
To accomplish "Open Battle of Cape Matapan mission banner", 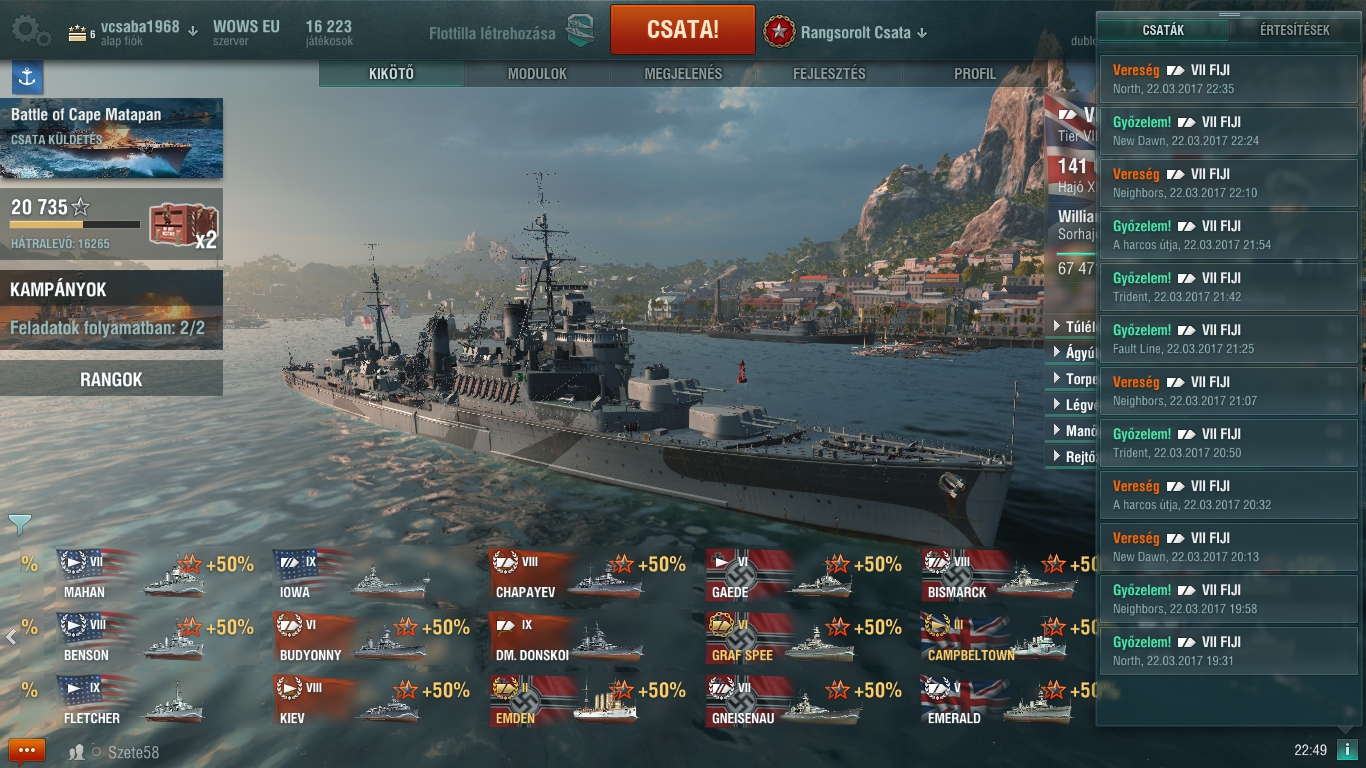I will (111, 138).
